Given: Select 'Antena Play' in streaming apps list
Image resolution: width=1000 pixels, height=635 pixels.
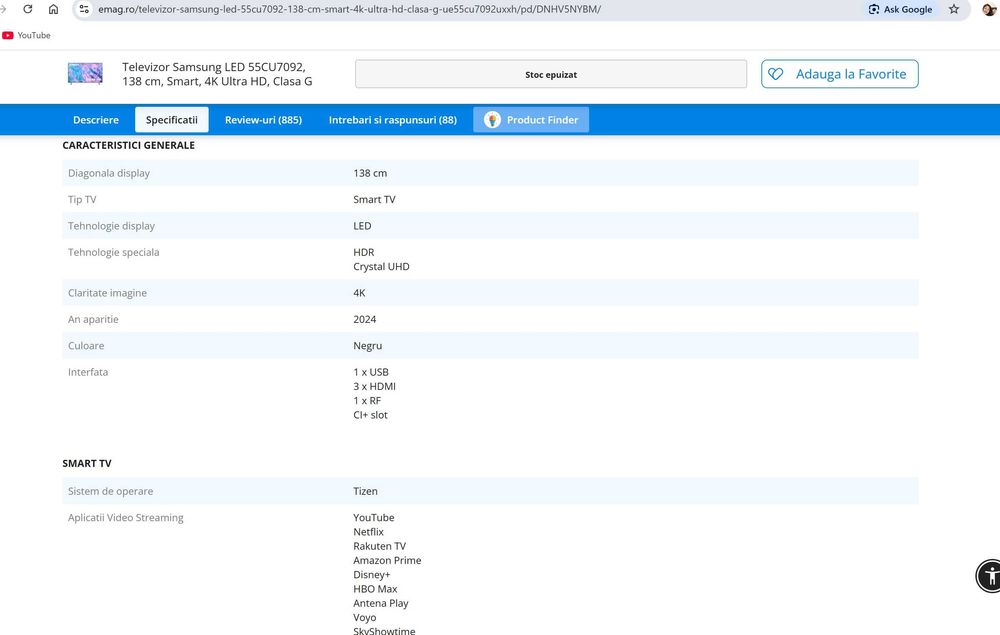Looking at the screenshot, I should tap(381, 603).
